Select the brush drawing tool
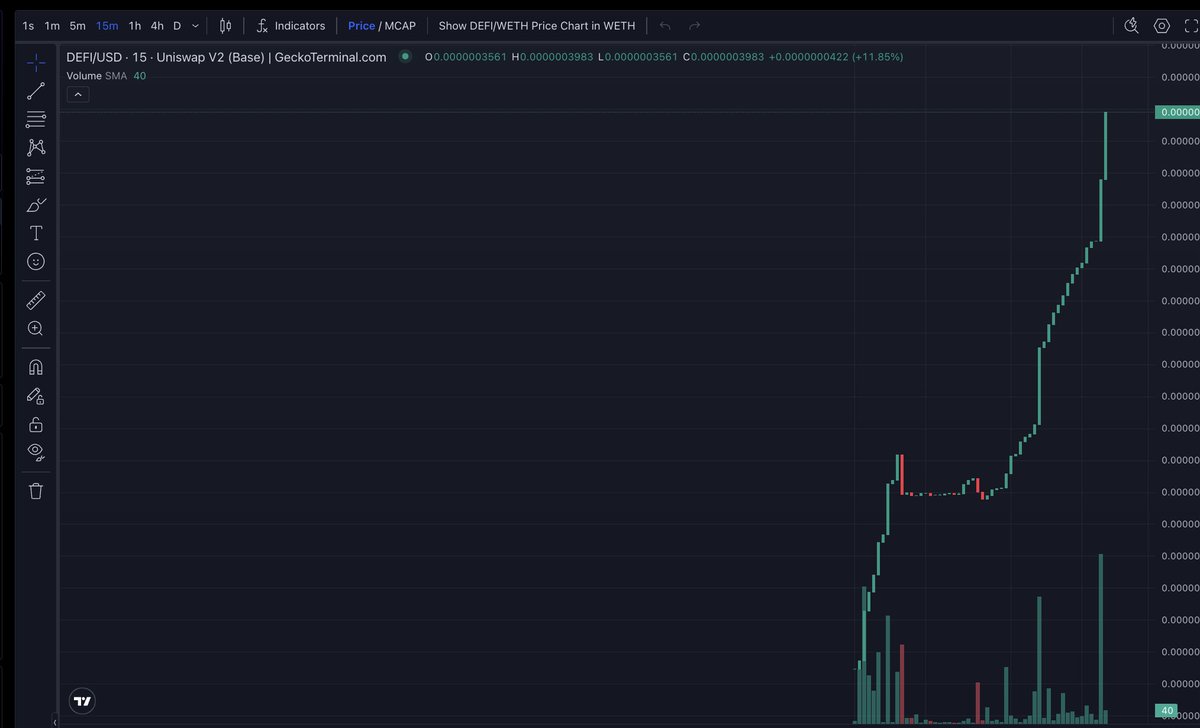 [36, 204]
